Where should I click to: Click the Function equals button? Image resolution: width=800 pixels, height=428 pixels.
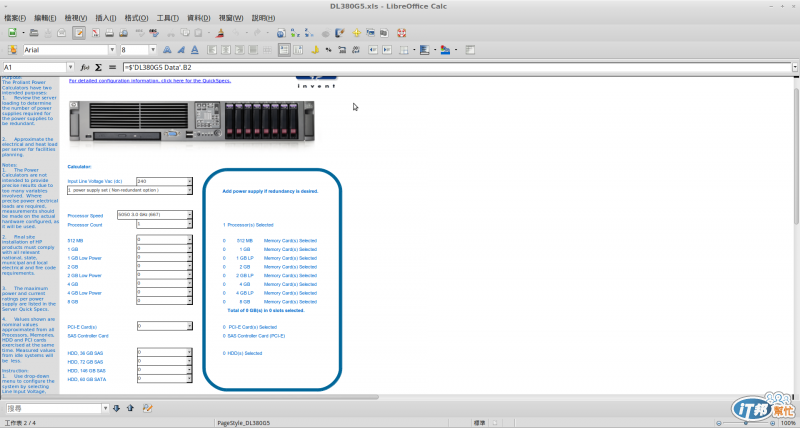tap(112, 67)
